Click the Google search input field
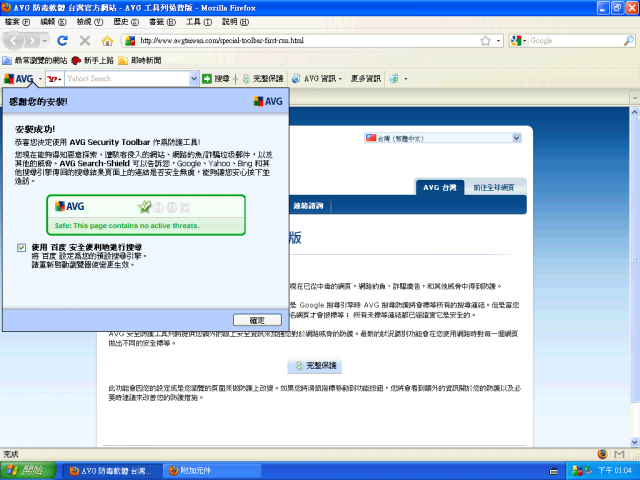 coord(576,40)
